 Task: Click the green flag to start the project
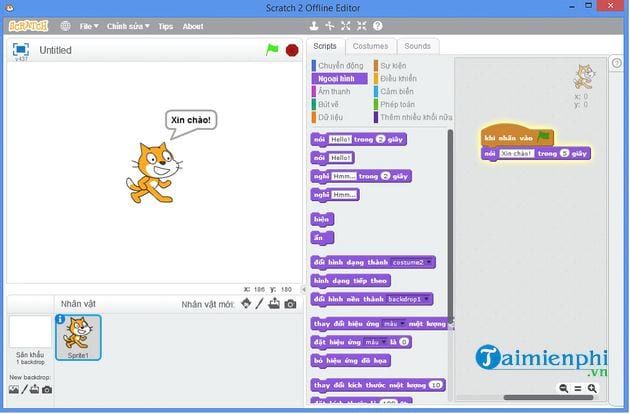[272, 50]
